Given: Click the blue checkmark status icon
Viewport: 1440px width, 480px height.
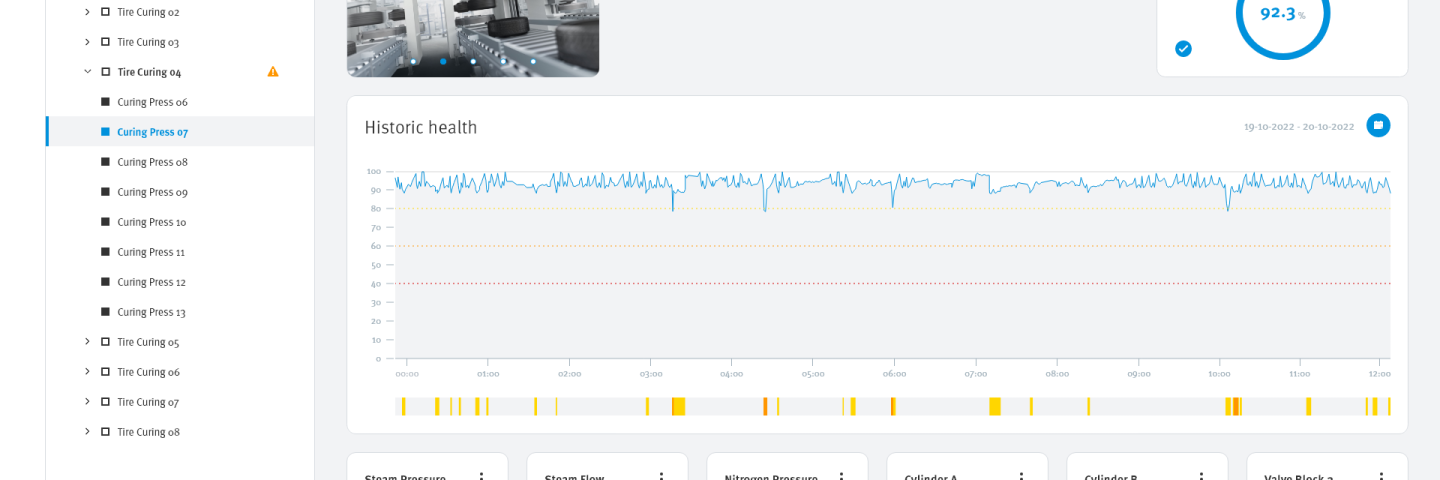Looking at the screenshot, I should pyautogui.click(x=1183, y=48).
